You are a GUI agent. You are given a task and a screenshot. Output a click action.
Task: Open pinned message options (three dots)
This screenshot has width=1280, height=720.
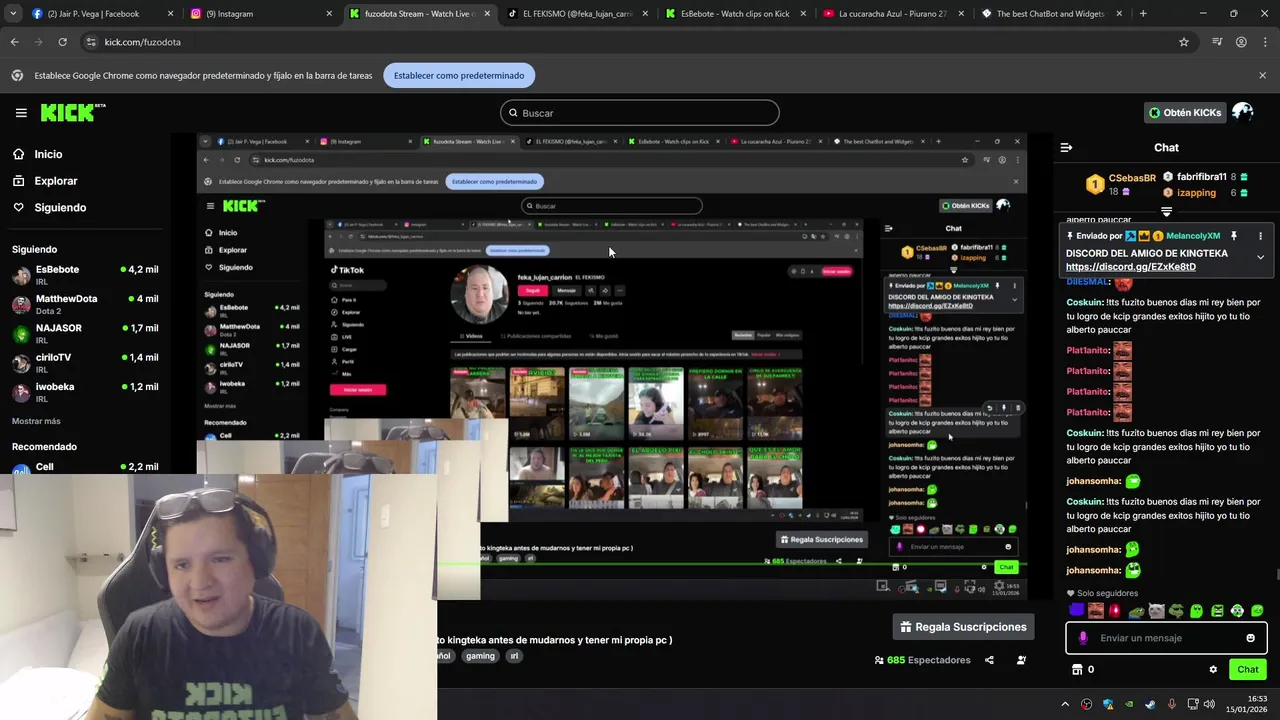1260,236
